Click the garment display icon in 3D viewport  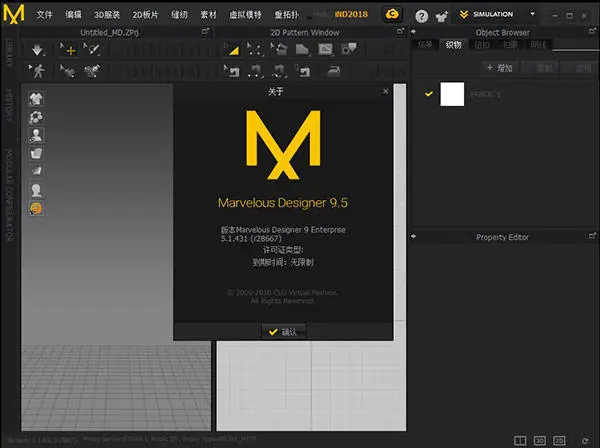click(x=36, y=98)
